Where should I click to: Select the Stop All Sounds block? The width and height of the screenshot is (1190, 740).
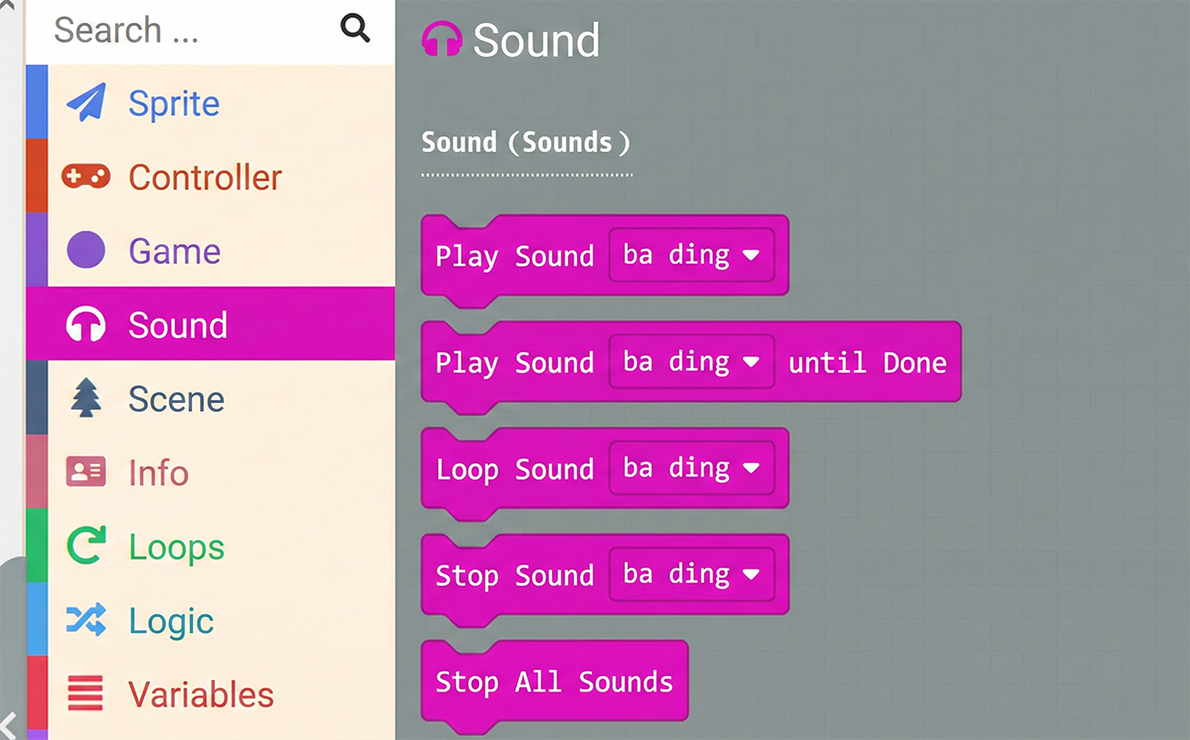(554, 682)
